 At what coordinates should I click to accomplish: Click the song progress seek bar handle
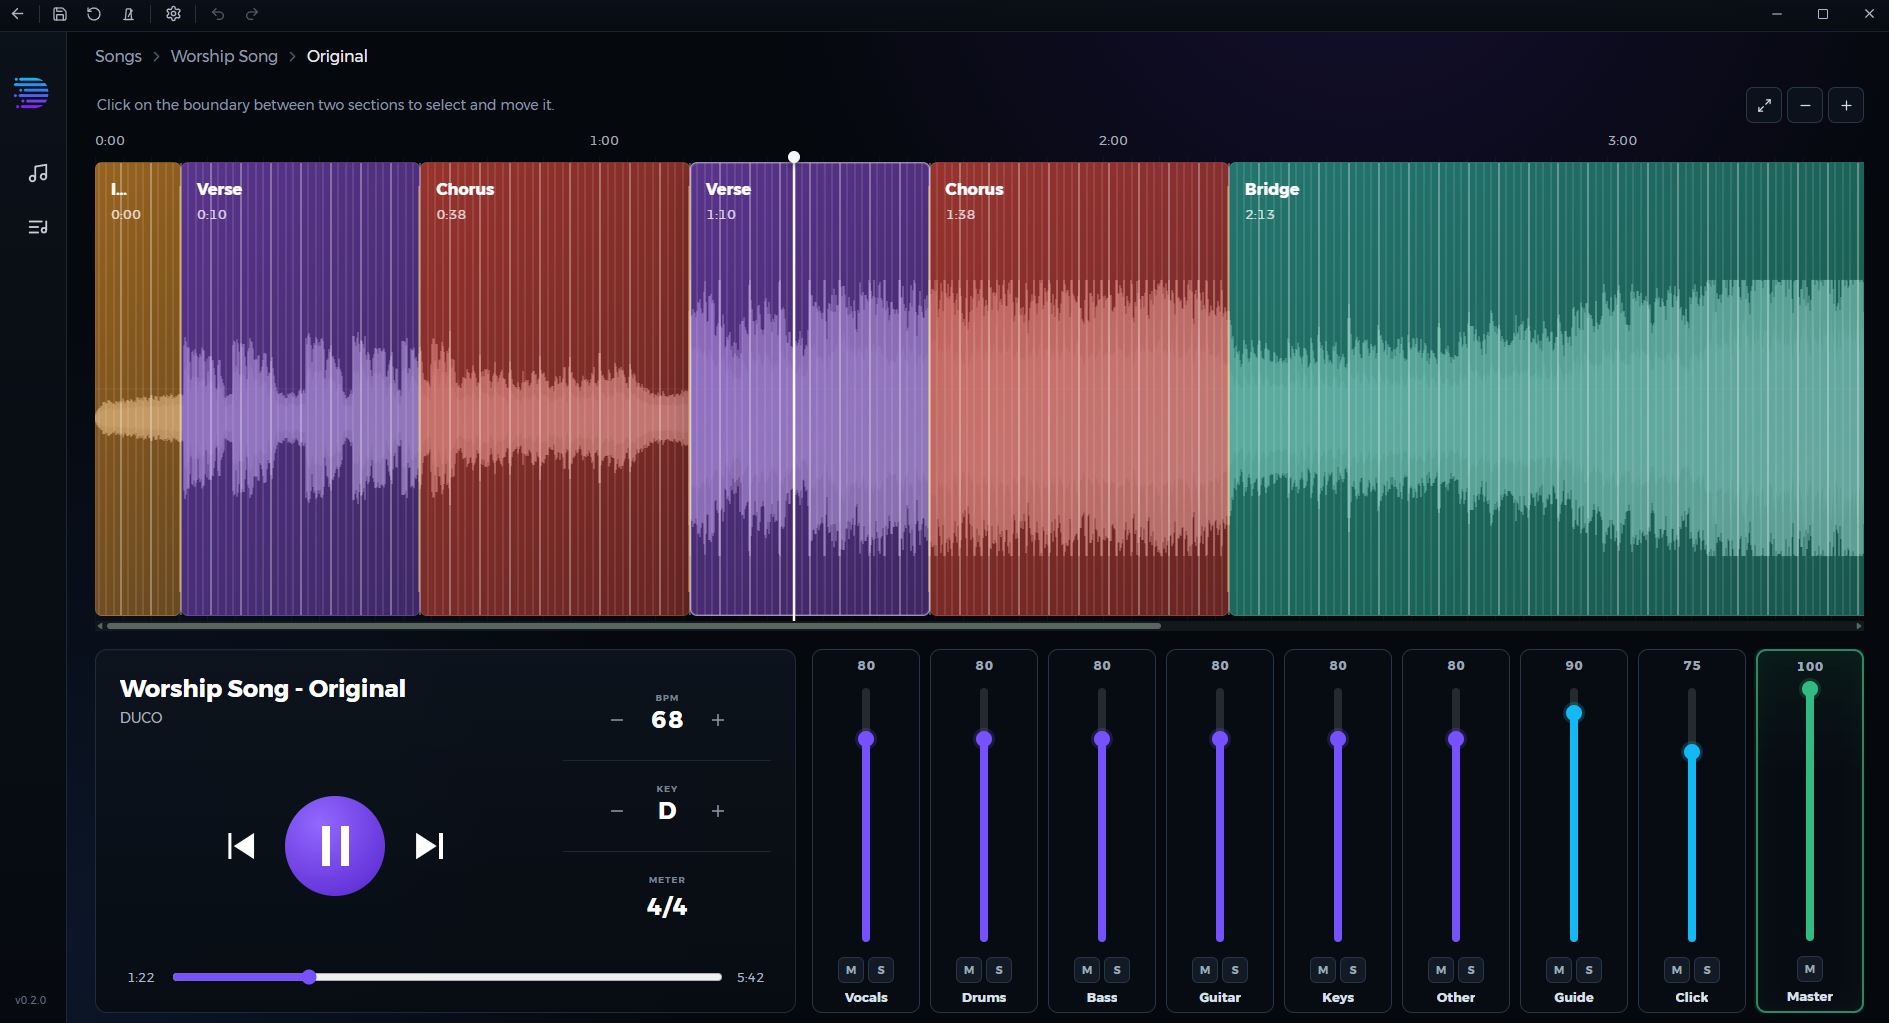tap(309, 977)
